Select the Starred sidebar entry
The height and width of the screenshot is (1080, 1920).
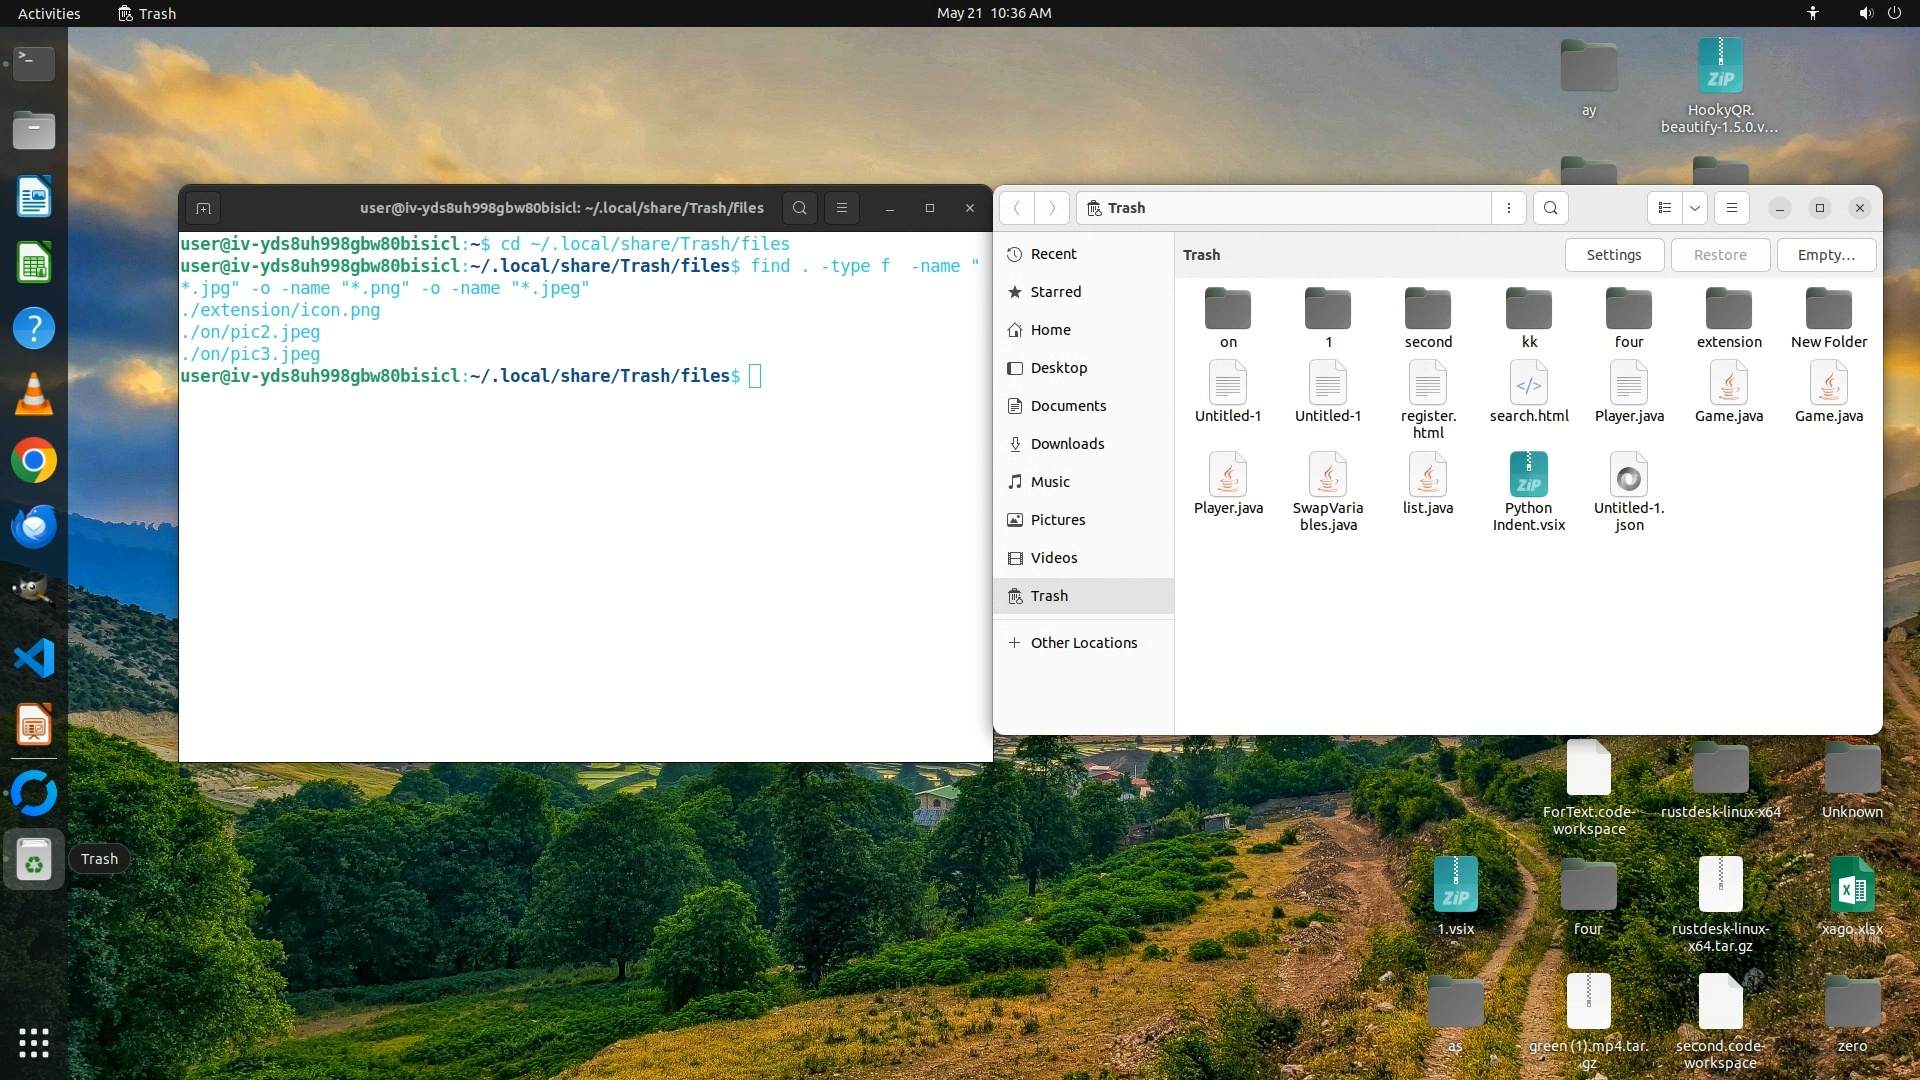pos(1055,292)
